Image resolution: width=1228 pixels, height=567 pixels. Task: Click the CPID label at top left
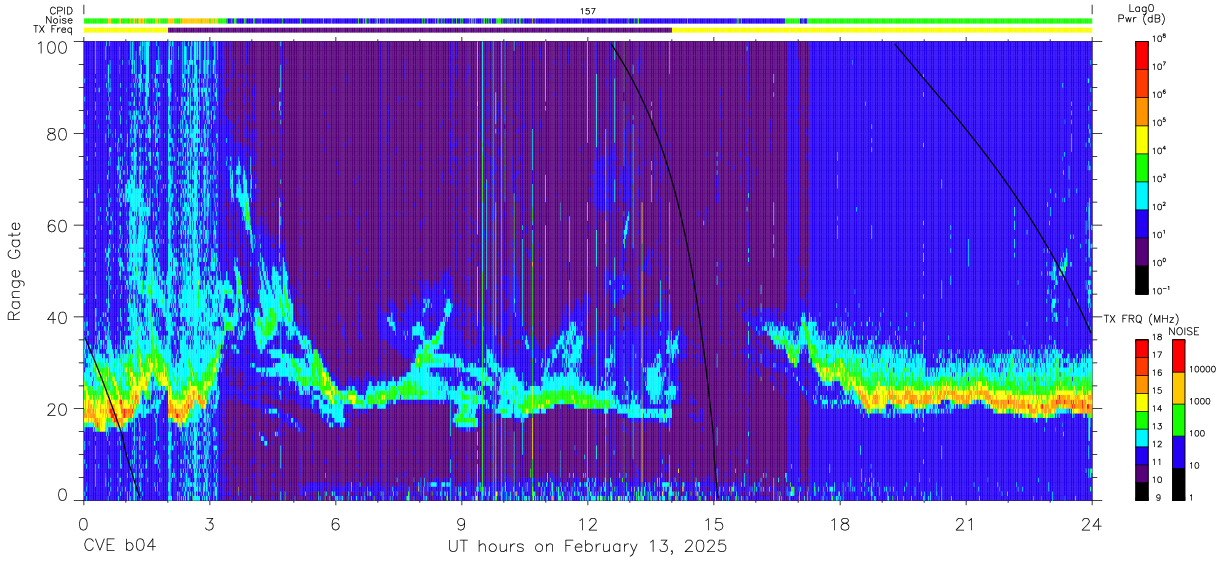point(60,11)
